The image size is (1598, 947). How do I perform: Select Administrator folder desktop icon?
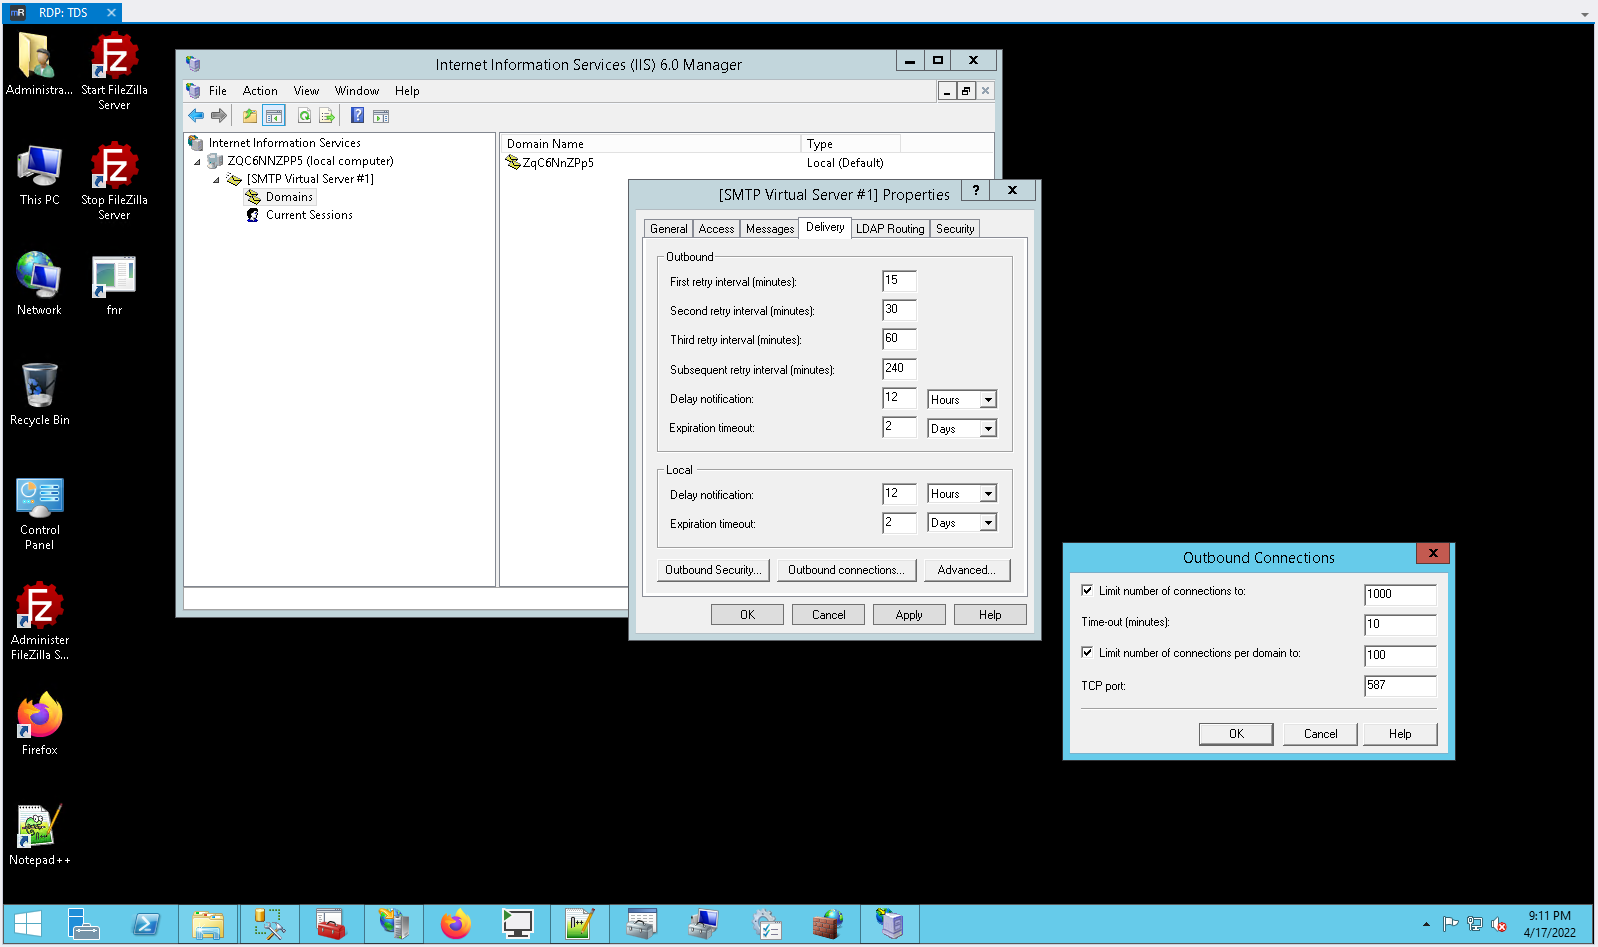pos(40,65)
